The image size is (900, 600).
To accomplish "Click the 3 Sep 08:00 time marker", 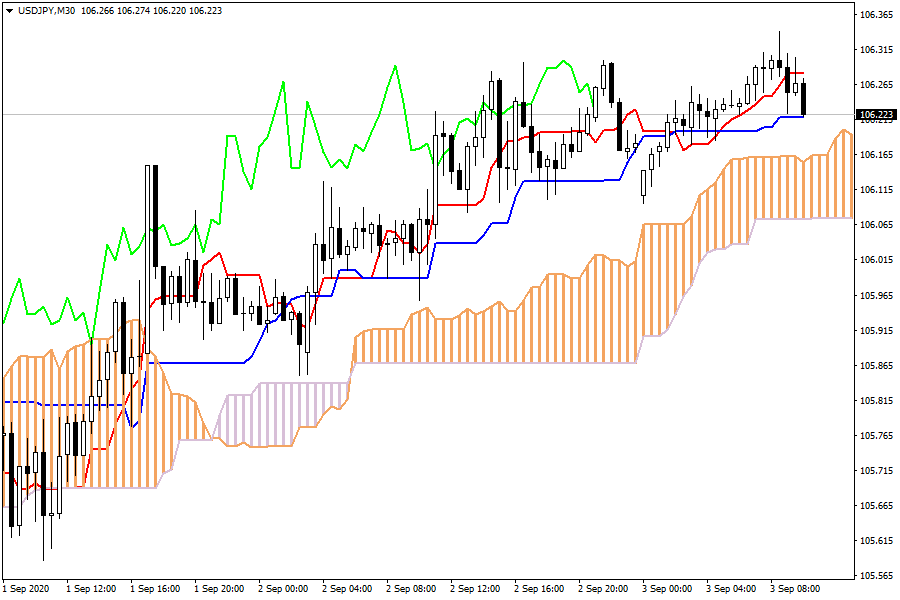I will pos(796,589).
